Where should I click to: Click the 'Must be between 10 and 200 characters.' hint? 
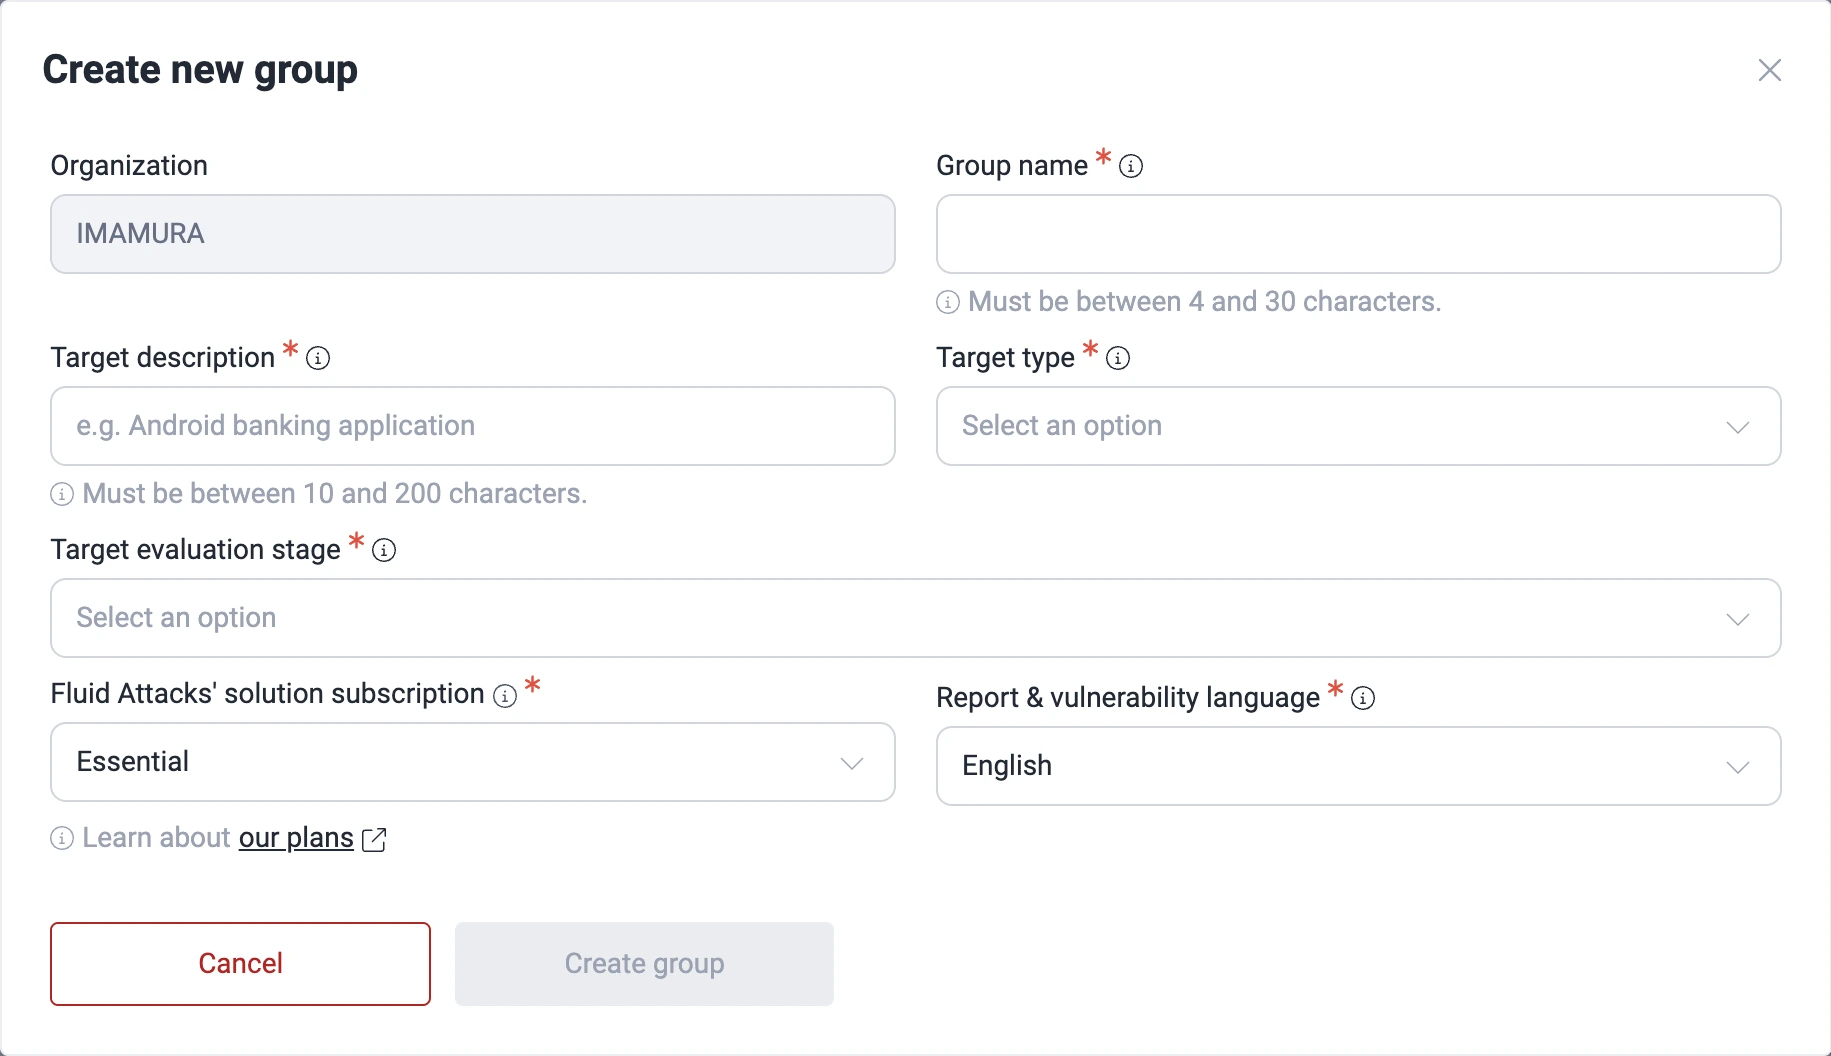coord(334,494)
